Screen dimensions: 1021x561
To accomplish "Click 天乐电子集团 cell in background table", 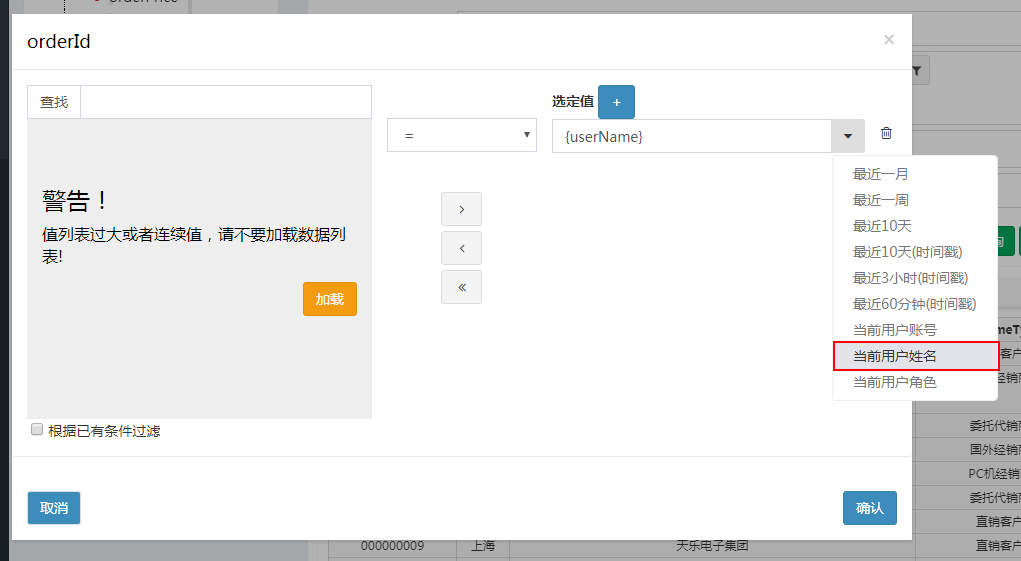I will tap(712, 546).
